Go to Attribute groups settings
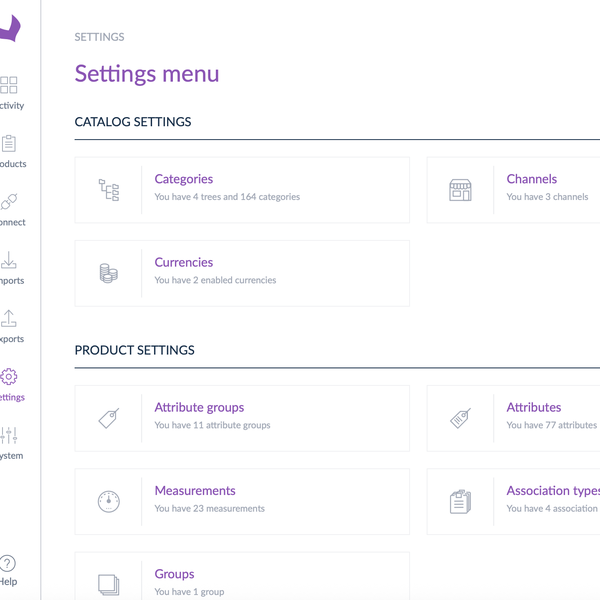Screen dimensions: 600x600 [199, 407]
